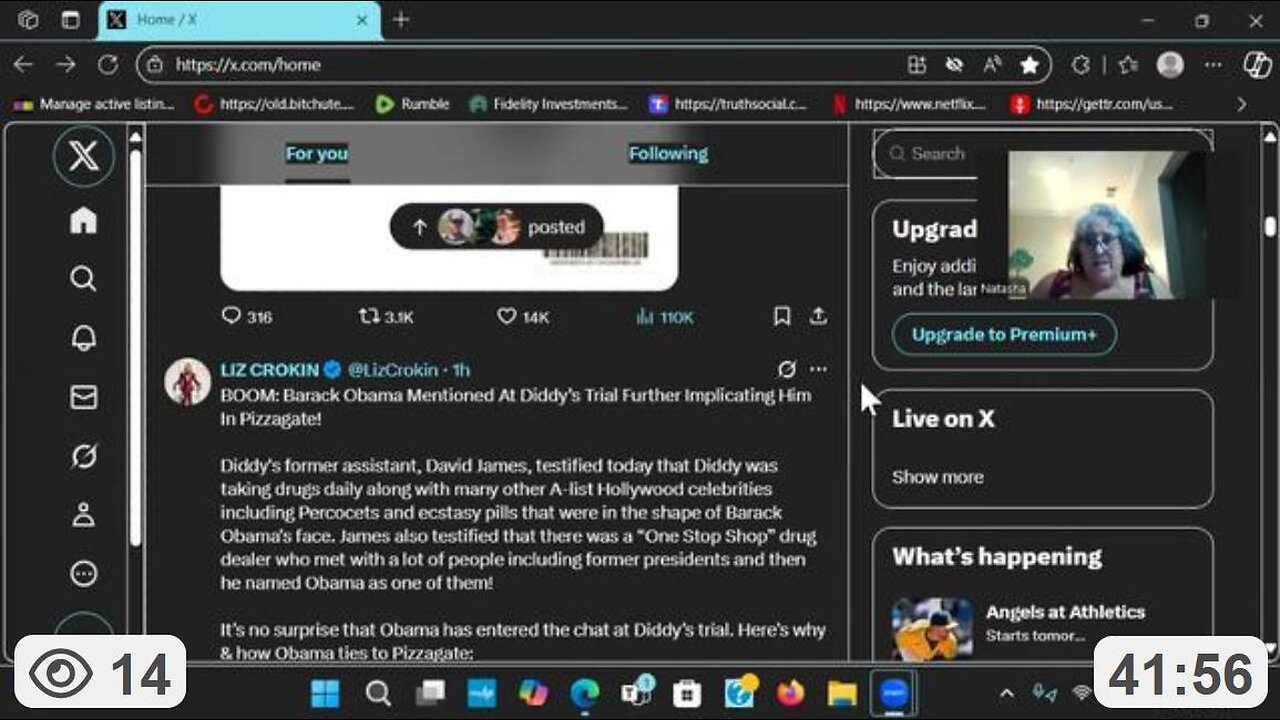This screenshot has width=1280, height=720.
Task: Share the post above Liz Crokin's
Action: 818,316
